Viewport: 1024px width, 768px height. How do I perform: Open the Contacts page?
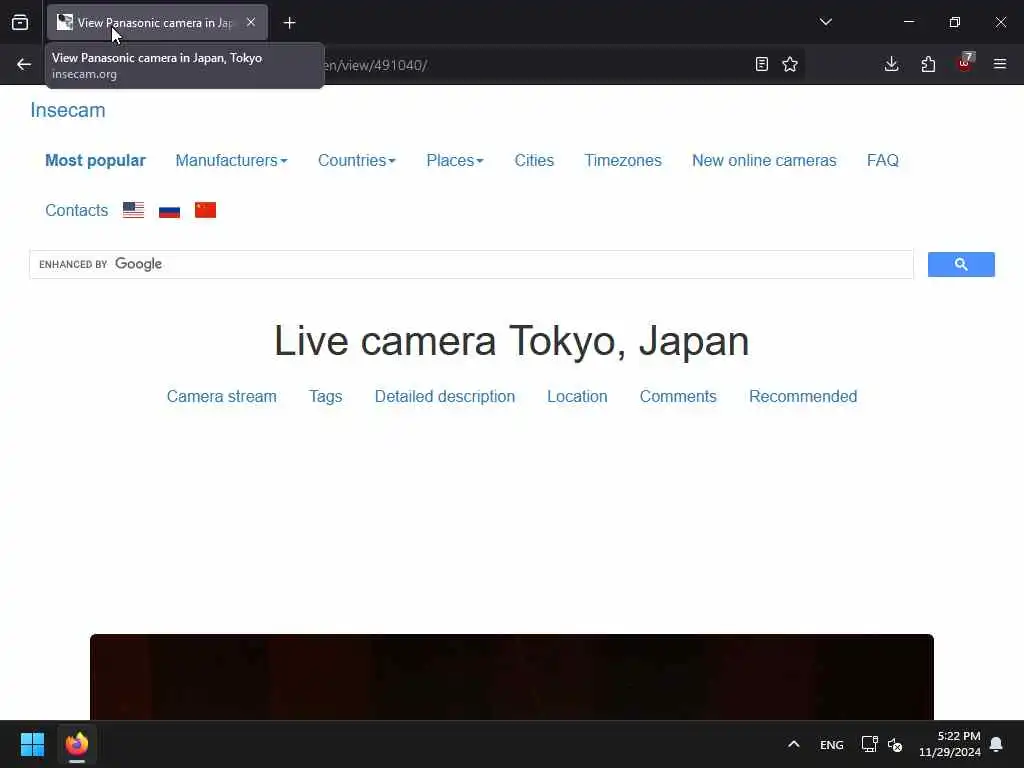[76, 210]
